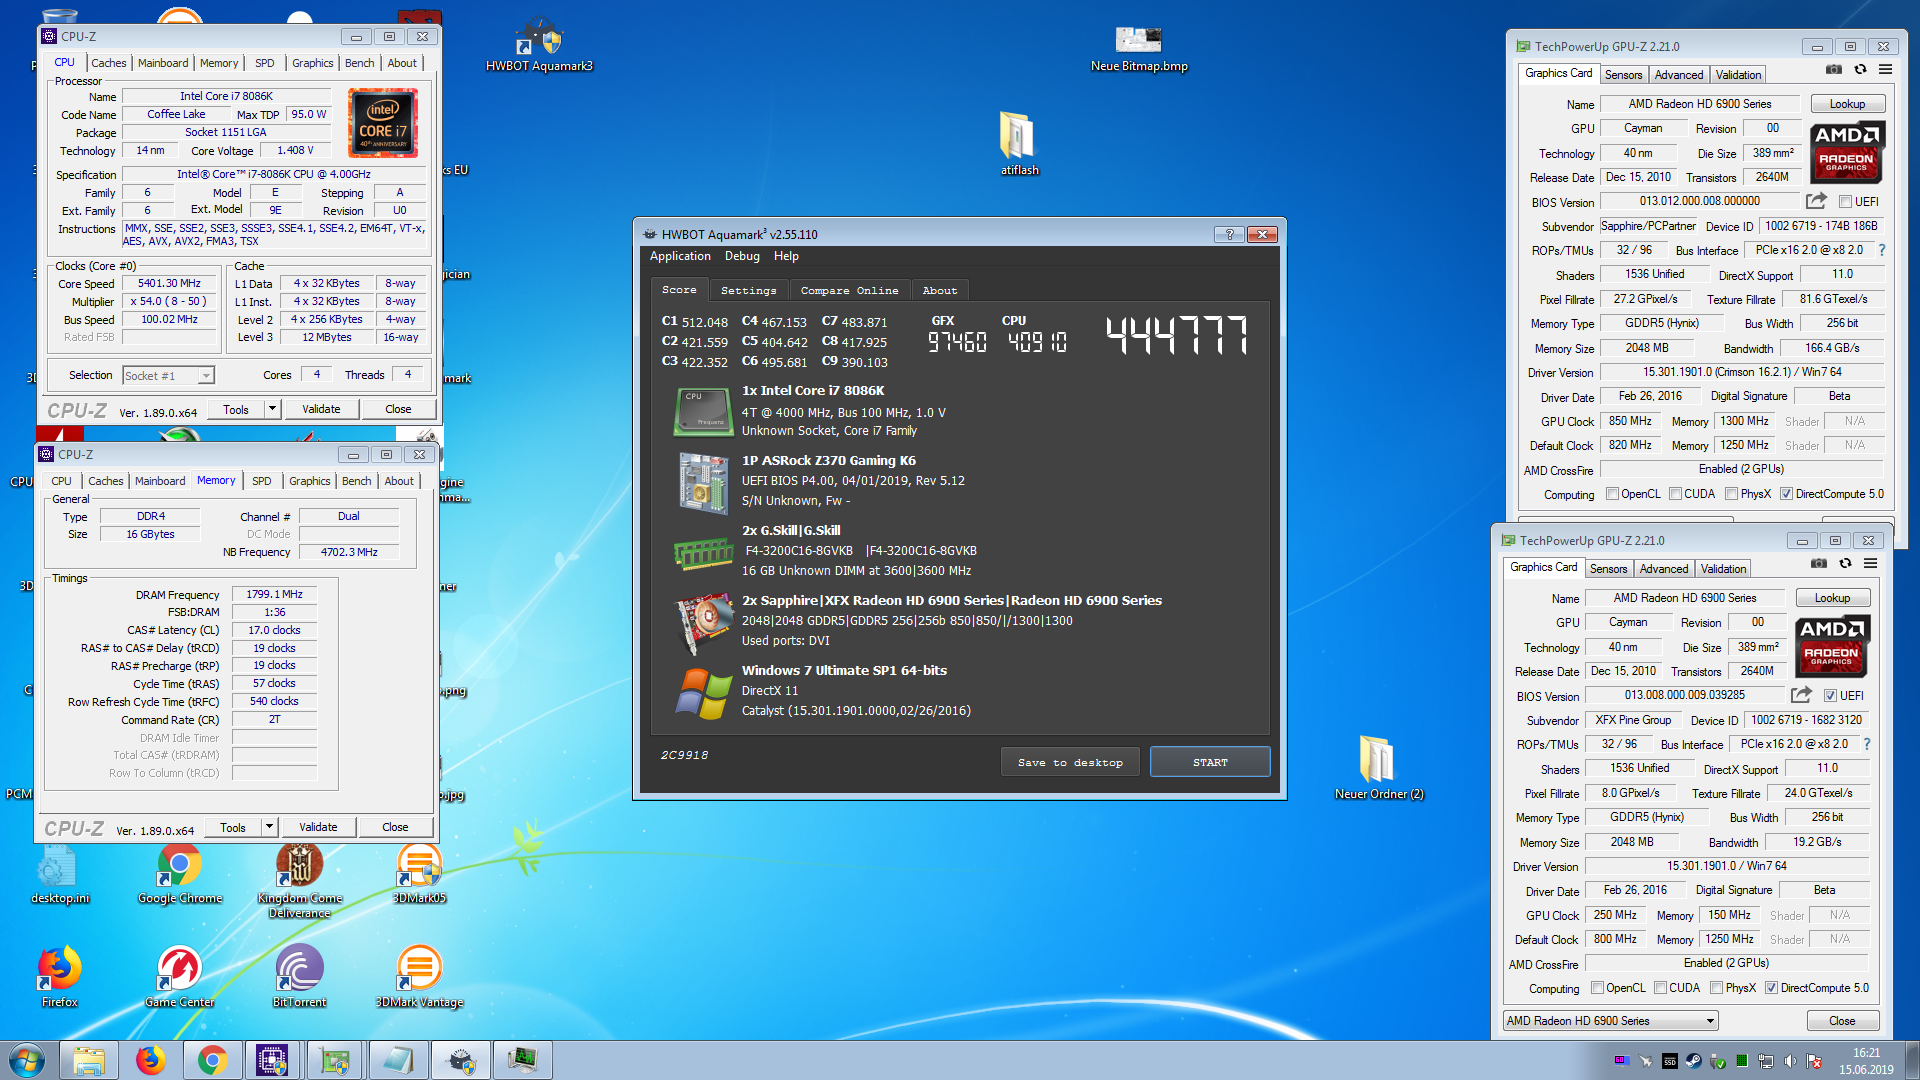
Task: Select the BitTorrent desktop icon
Action: click(299, 977)
